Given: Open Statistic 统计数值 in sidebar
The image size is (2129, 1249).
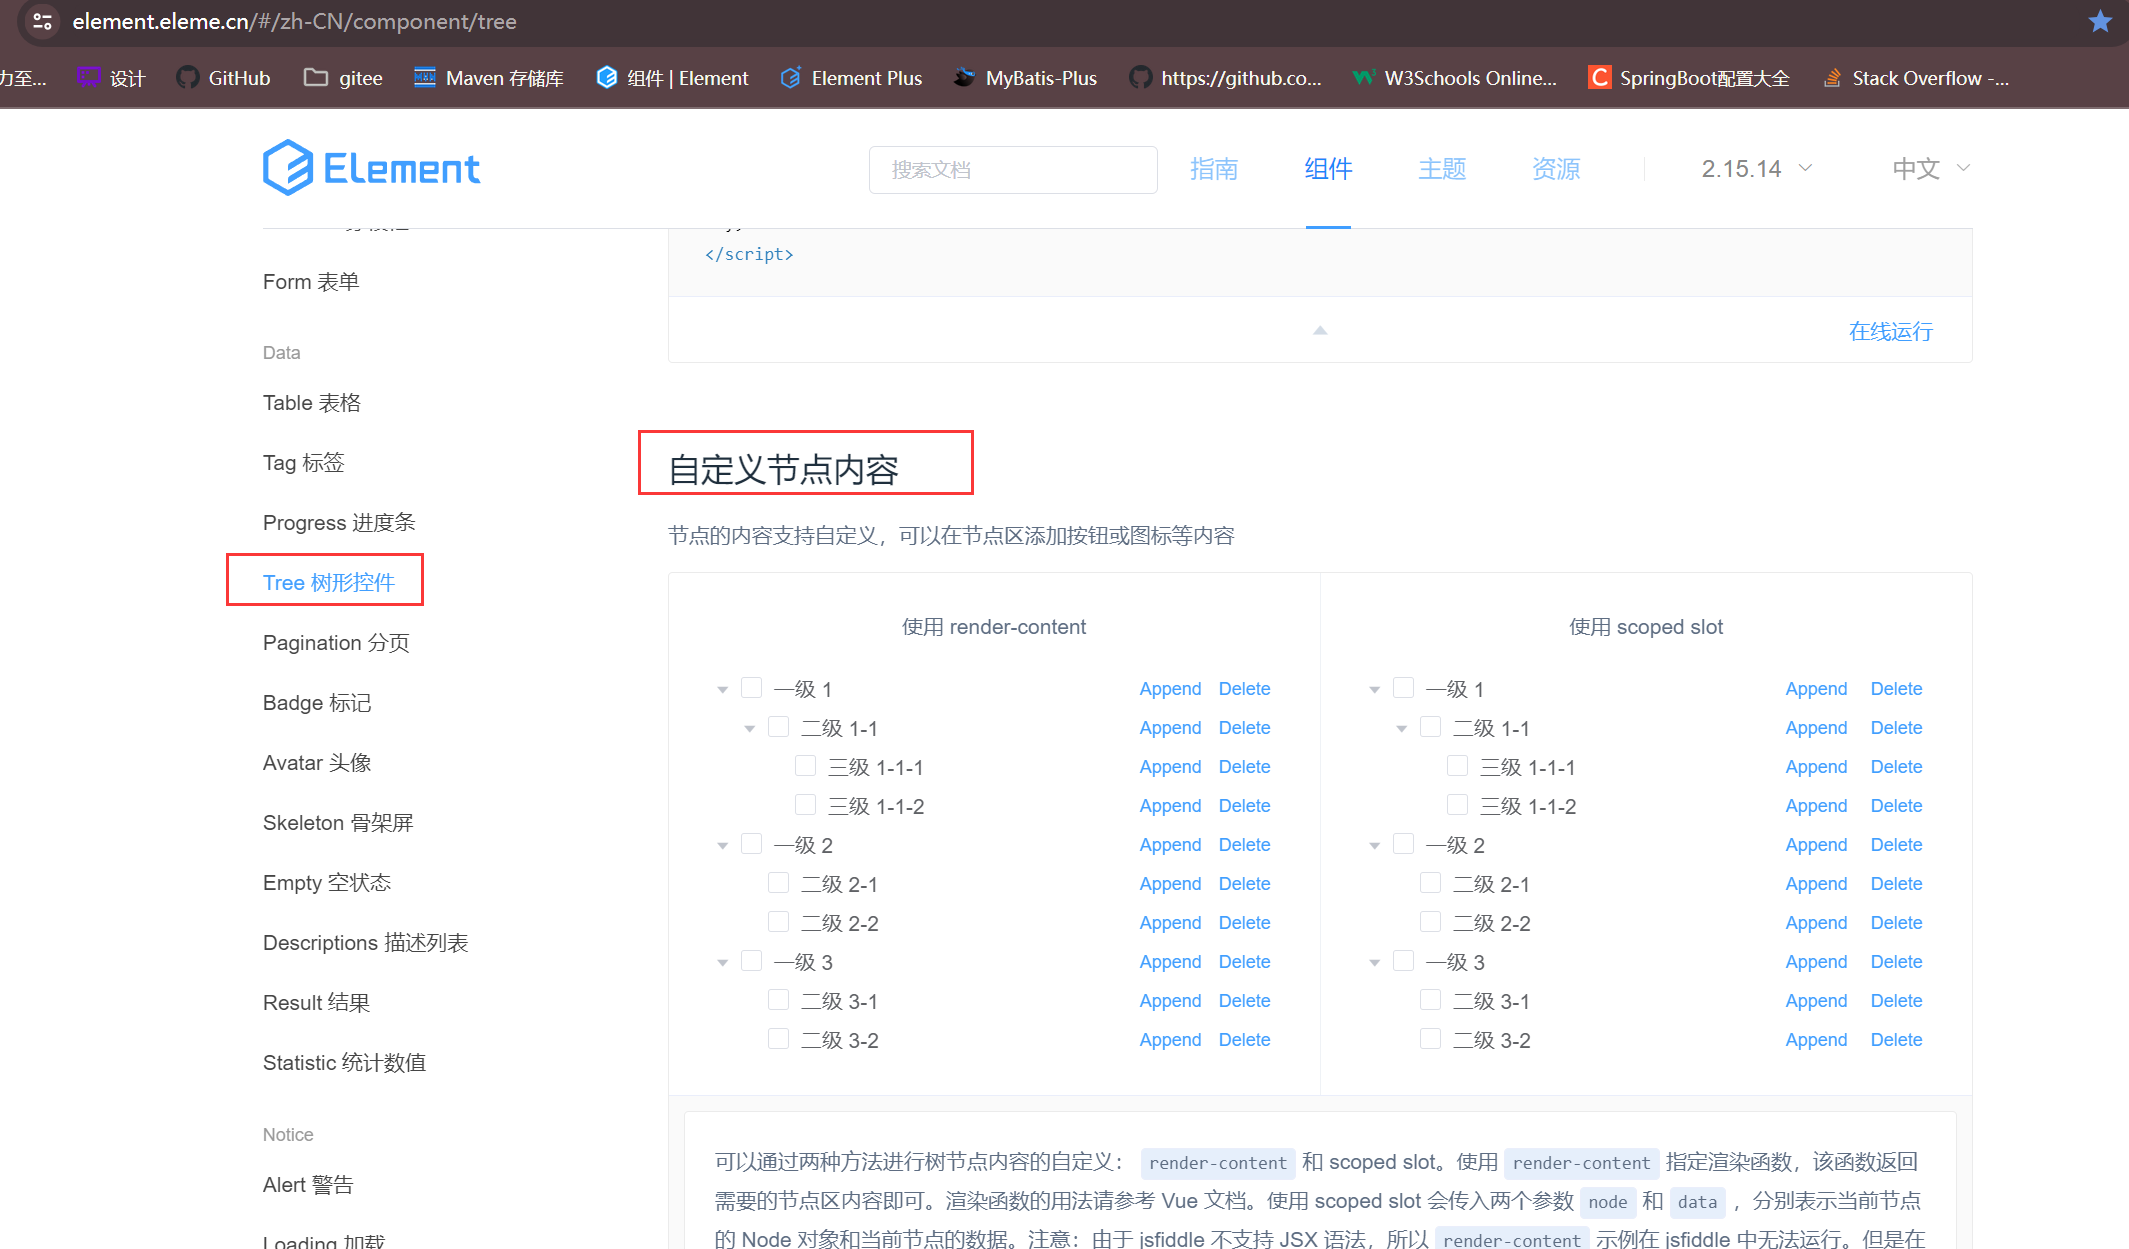Looking at the screenshot, I should (x=345, y=1062).
